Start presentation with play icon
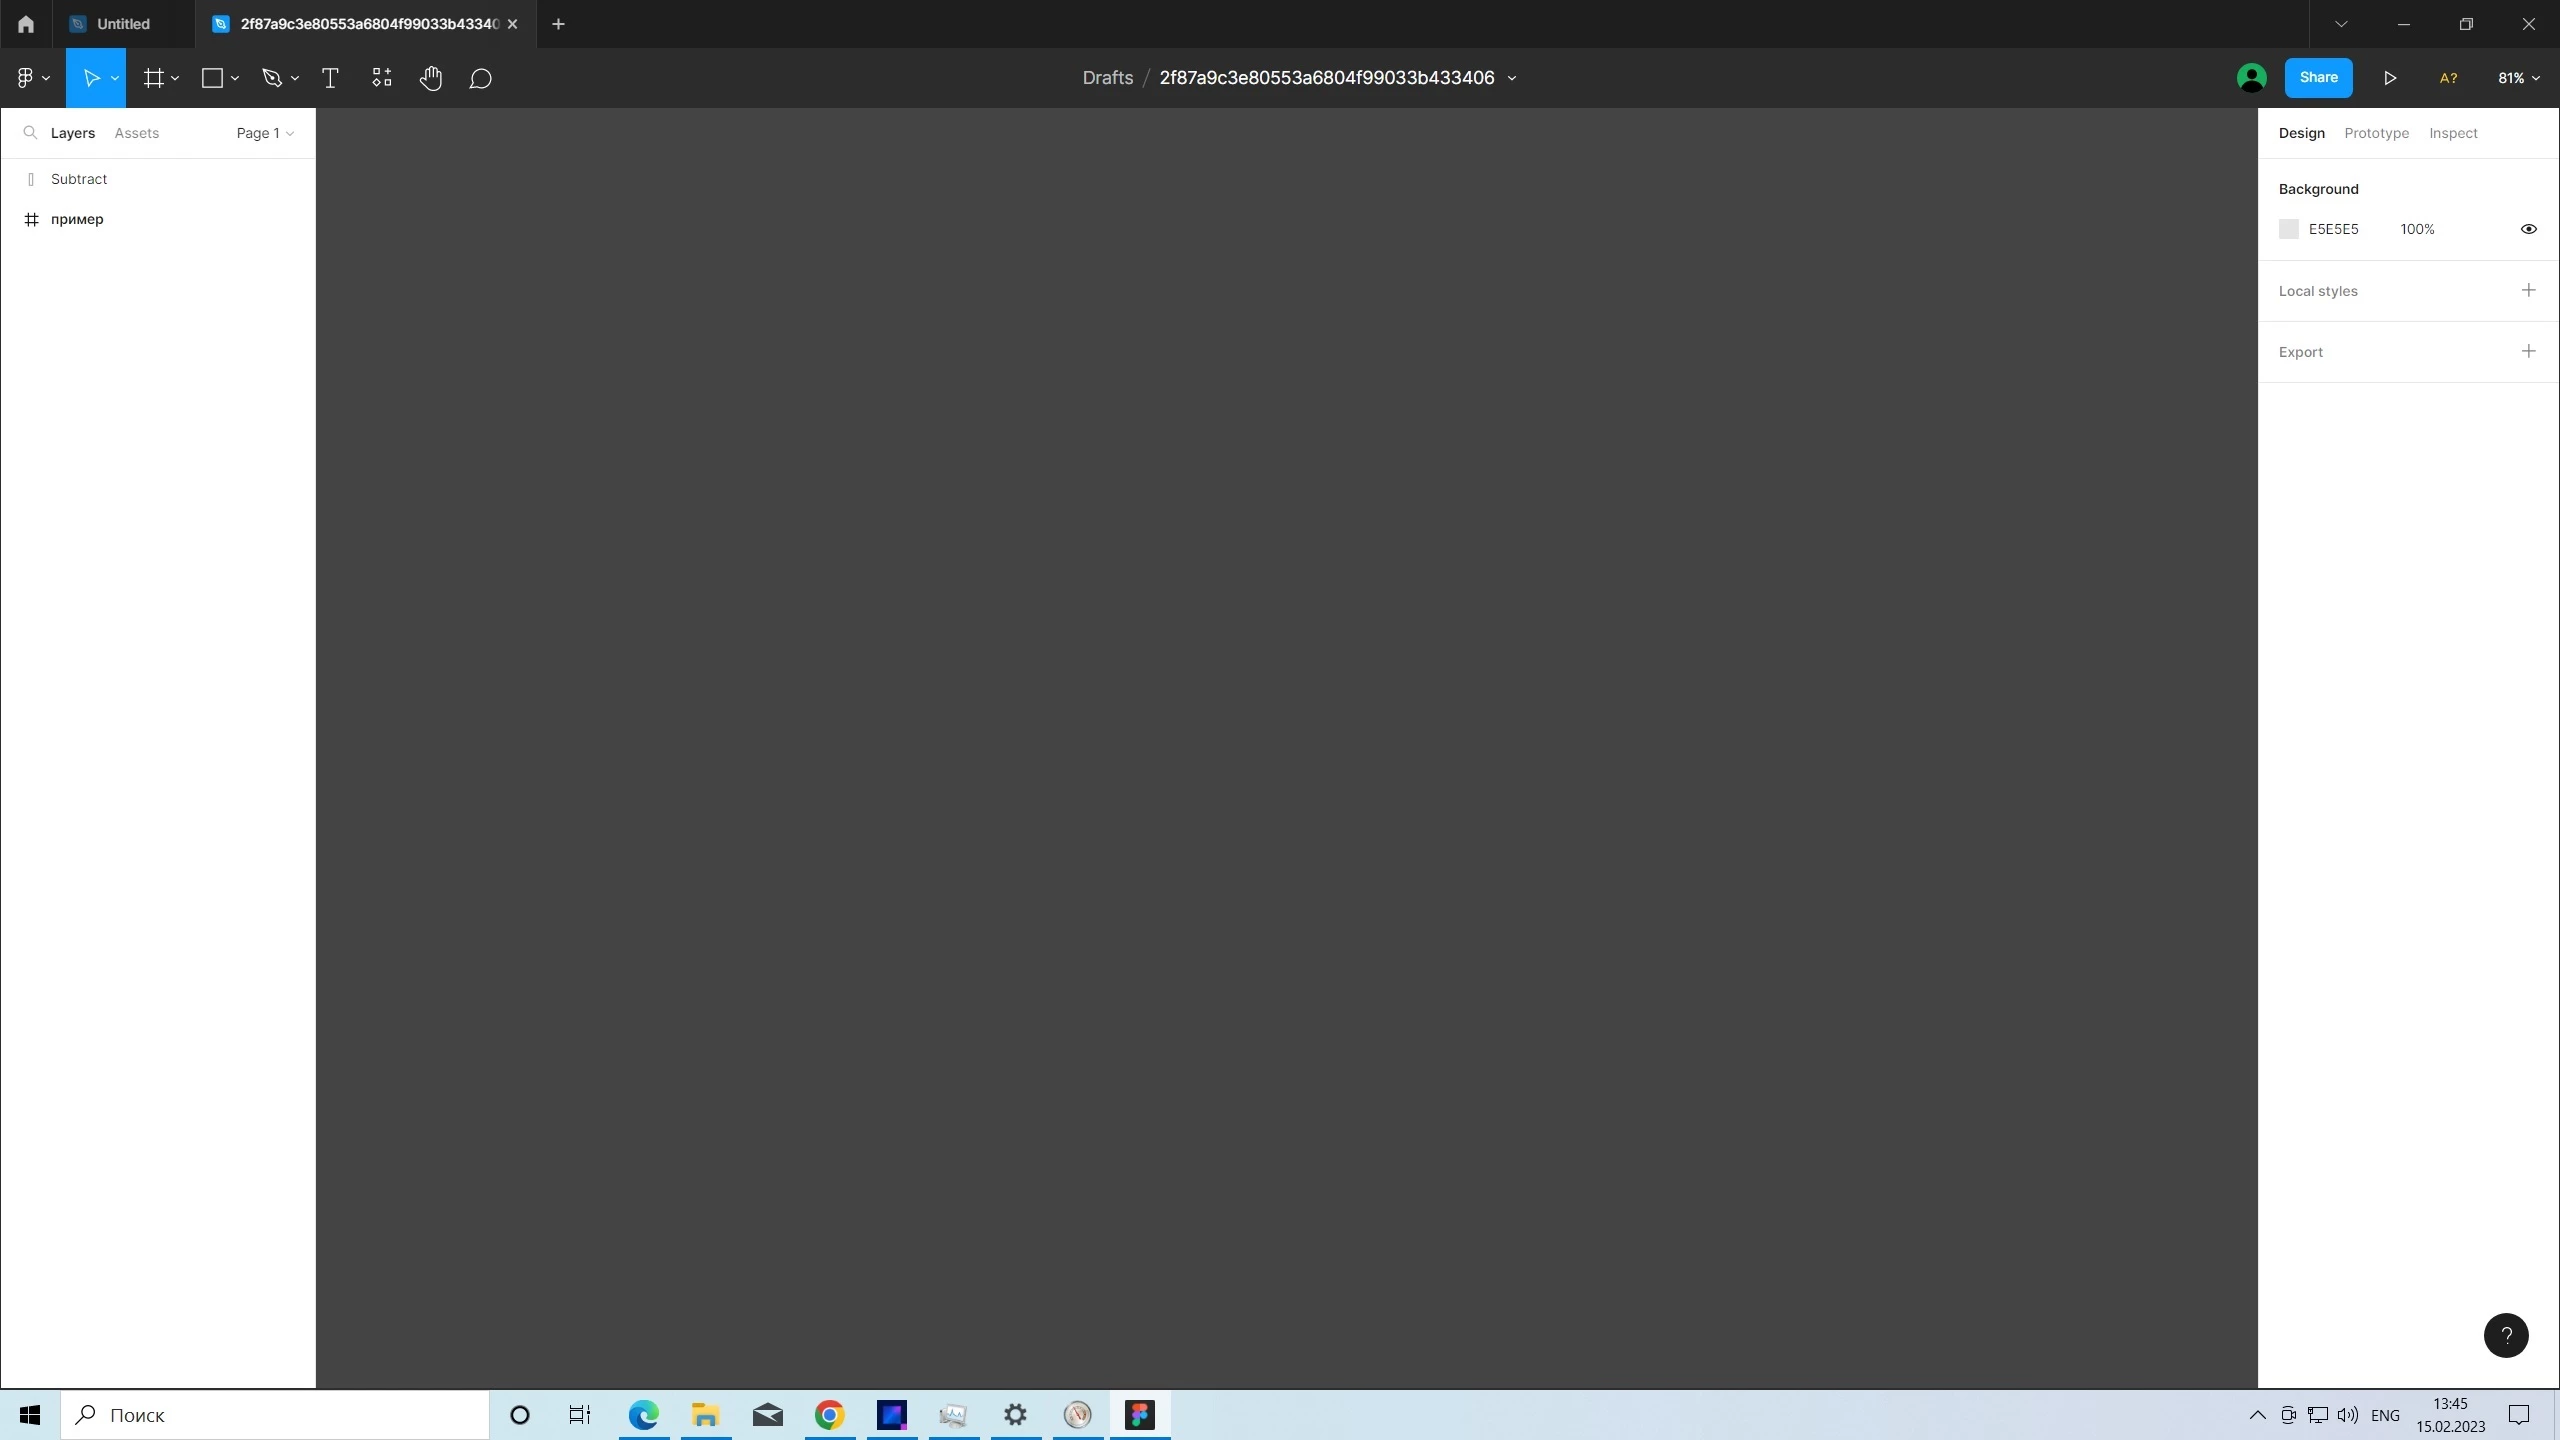This screenshot has height=1440, width=2560. (x=2389, y=78)
